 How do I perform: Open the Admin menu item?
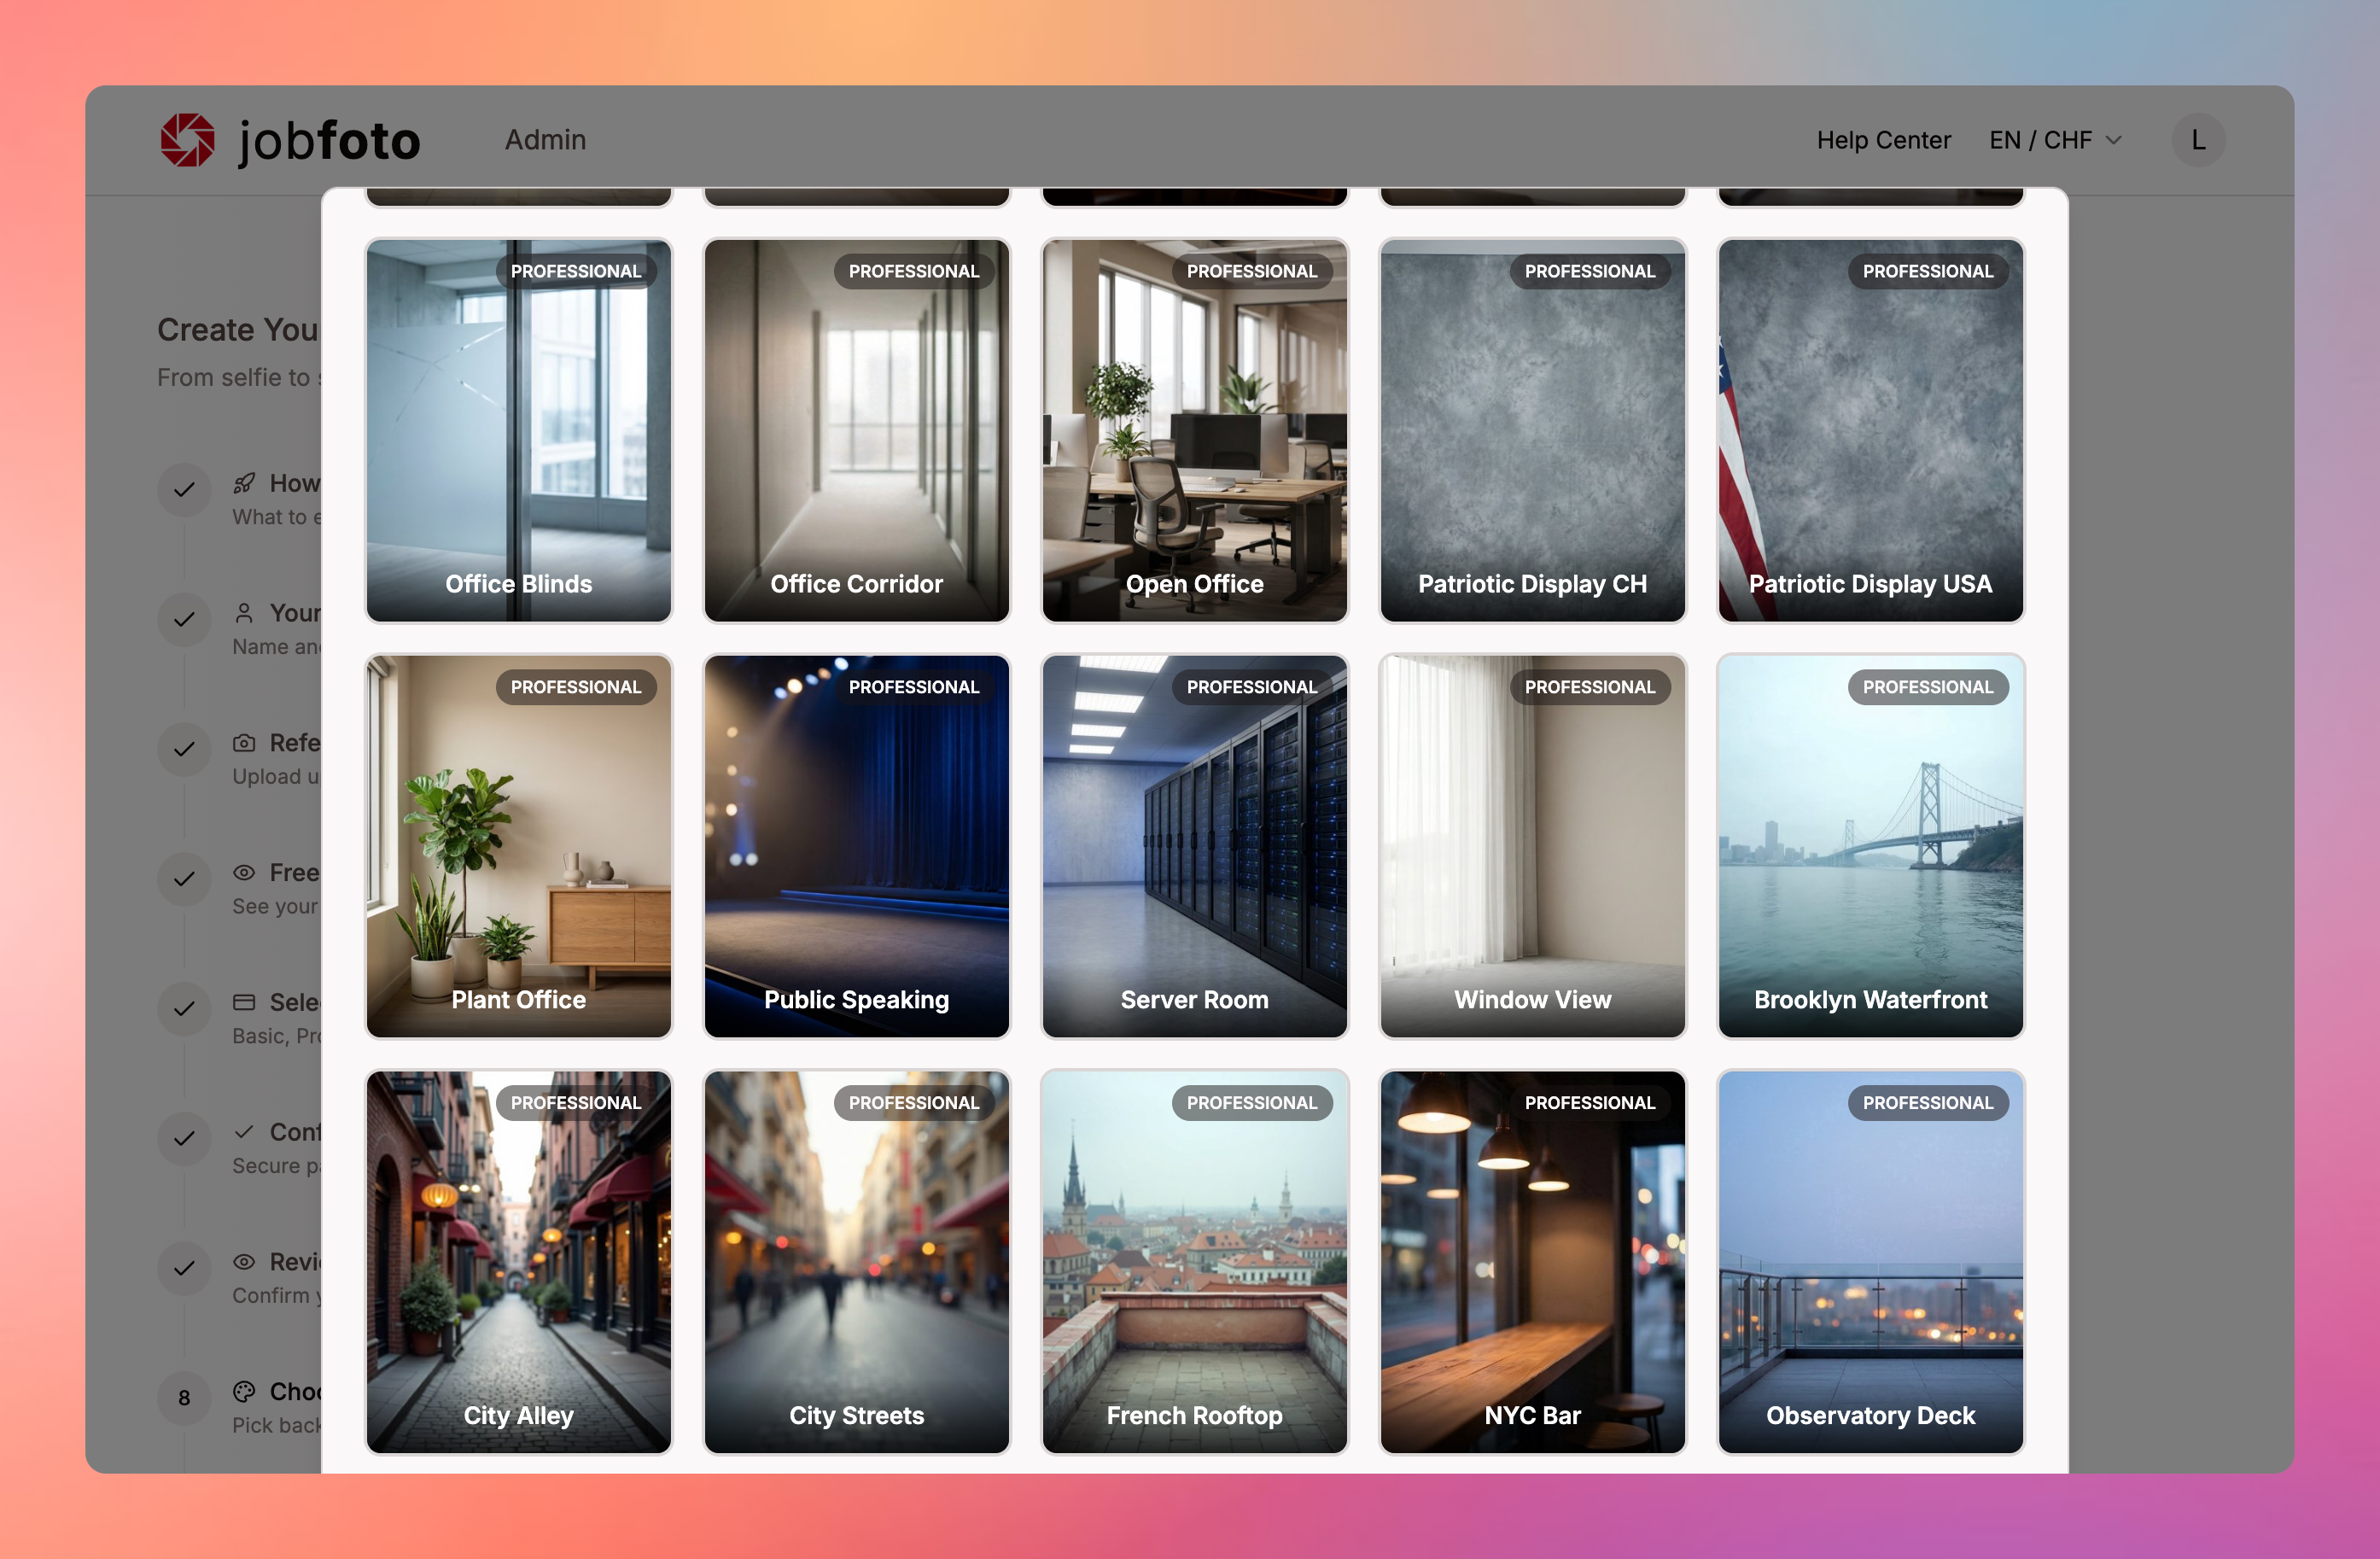pyautogui.click(x=545, y=140)
